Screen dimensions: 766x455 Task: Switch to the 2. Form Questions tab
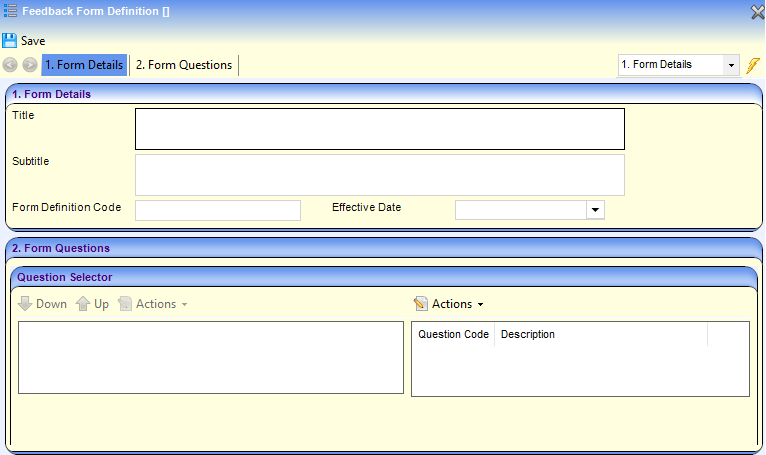click(x=184, y=65)
